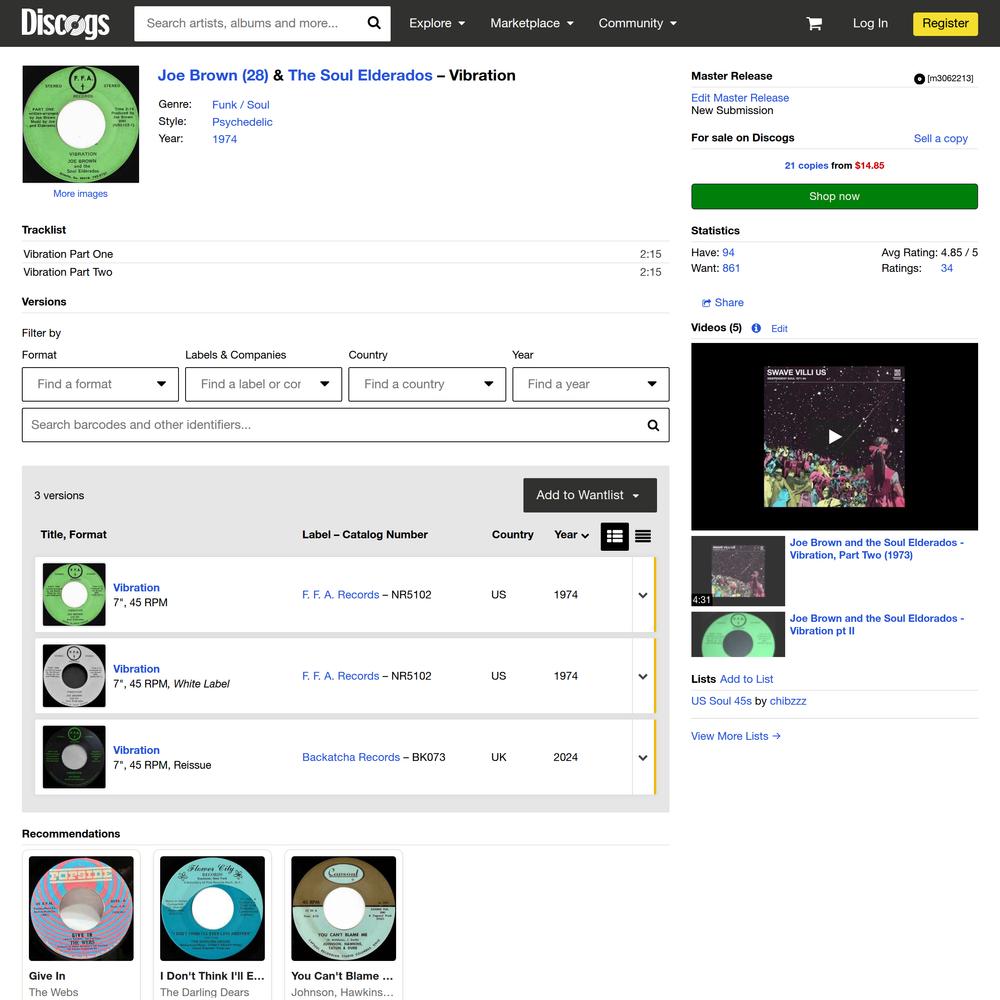Select the Psychedelic style link
The height and width of the screenshot is (1000, 1000).
click(x=242, y=122)
